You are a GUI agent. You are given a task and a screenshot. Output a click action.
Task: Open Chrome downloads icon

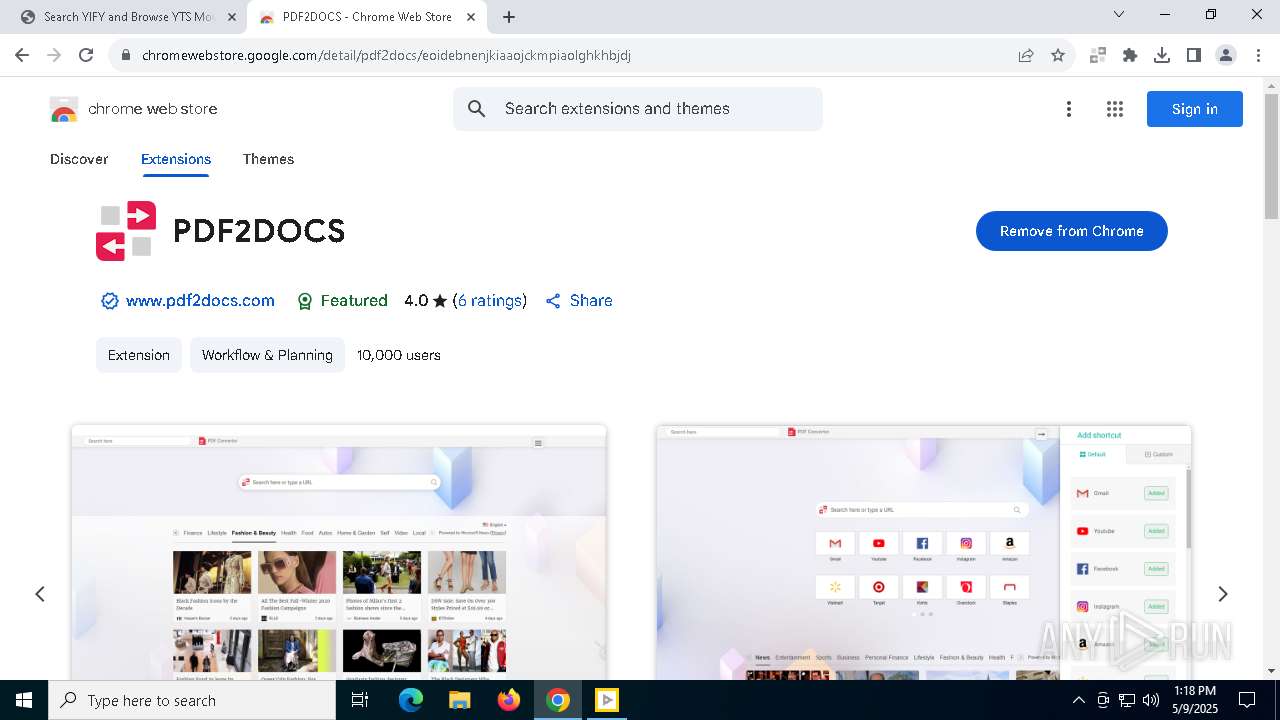[1162, 55]
